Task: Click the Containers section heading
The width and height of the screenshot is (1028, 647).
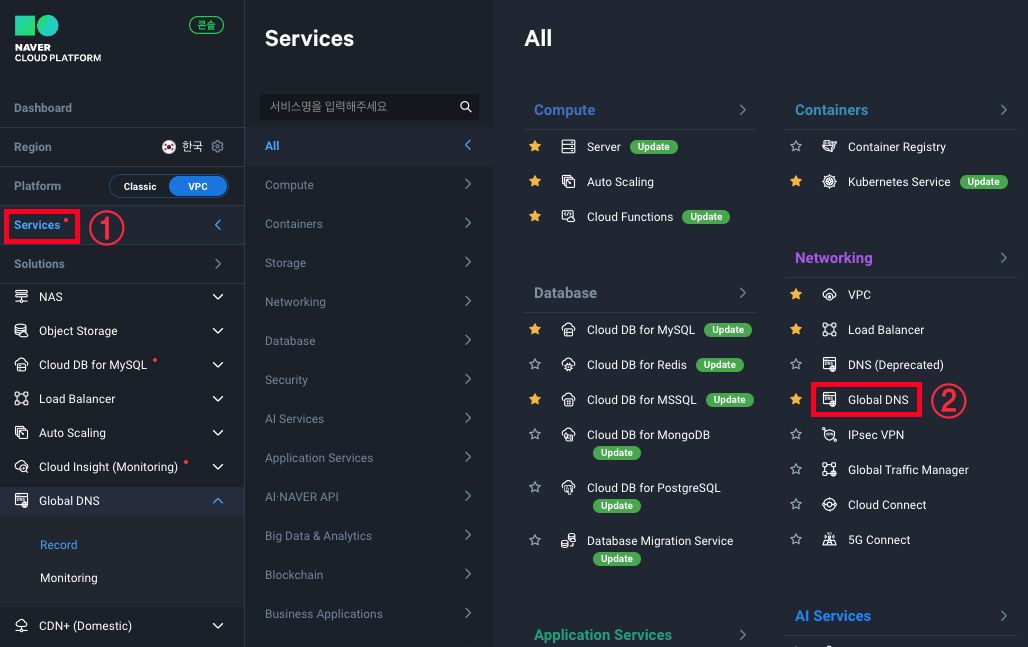Action: point(831,109)
